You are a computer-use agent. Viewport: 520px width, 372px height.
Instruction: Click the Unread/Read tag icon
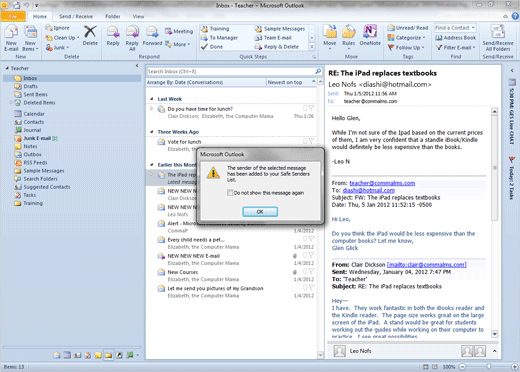(x=391, y=28)
